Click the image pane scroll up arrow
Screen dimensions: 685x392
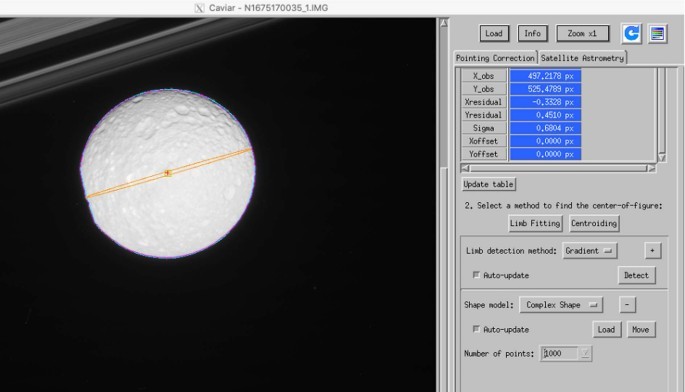coord(443,23)
